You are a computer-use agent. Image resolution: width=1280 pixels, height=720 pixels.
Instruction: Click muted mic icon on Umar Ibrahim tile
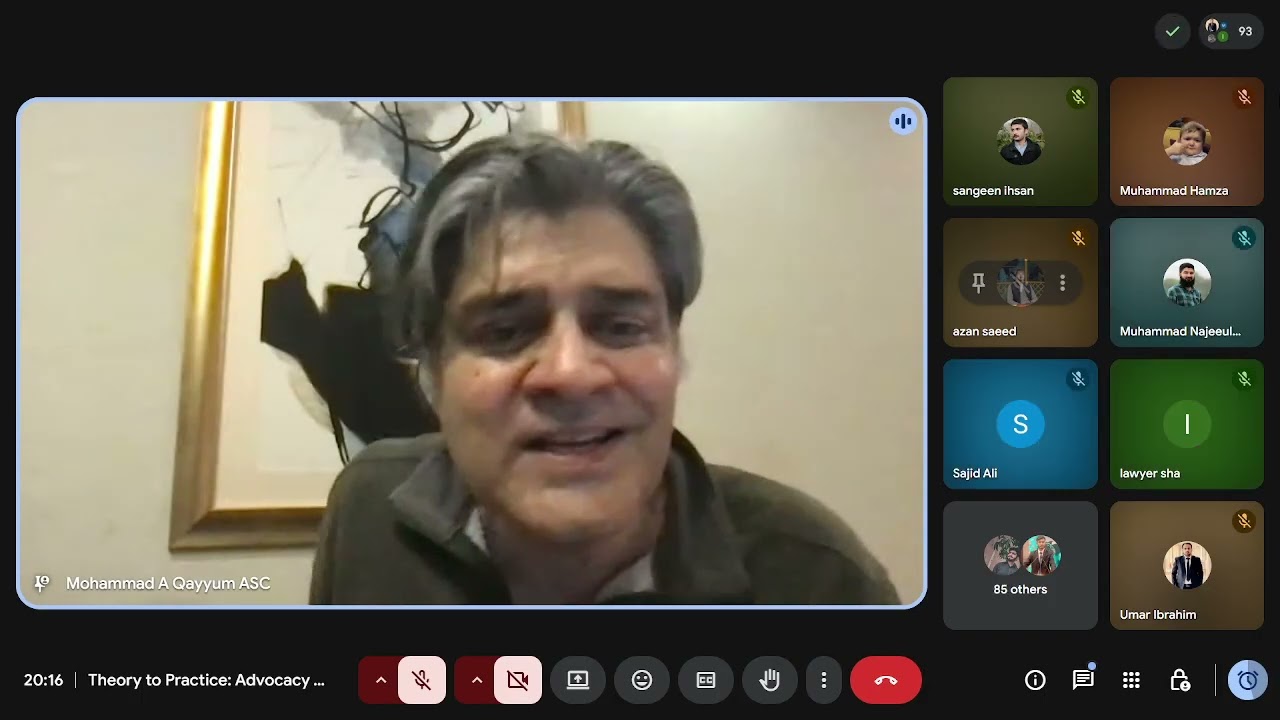point(1244,521)
